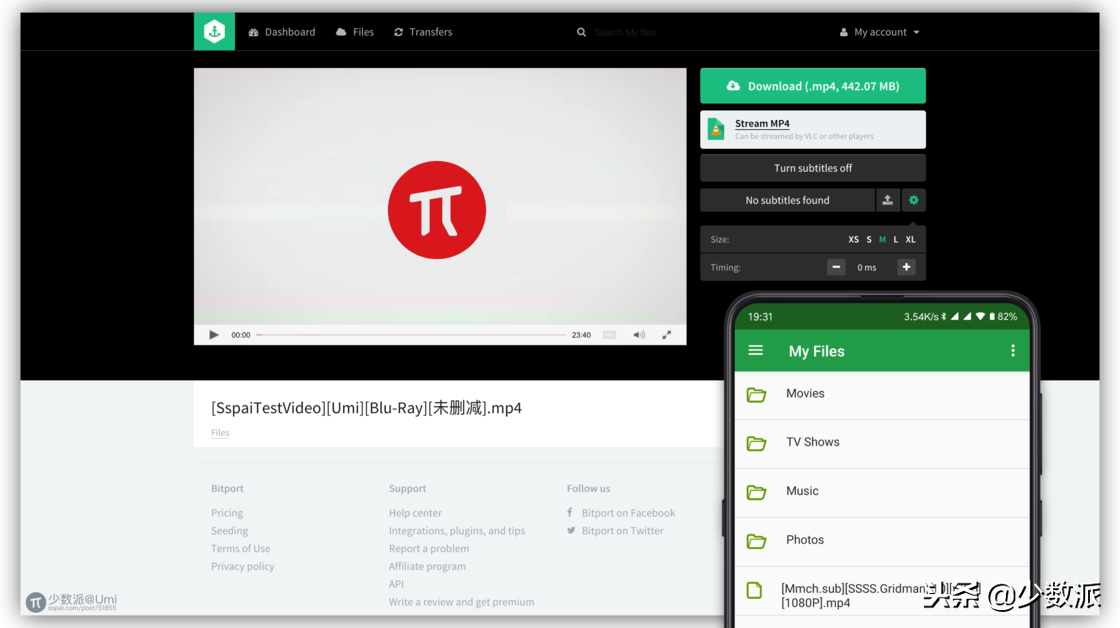The width and height of the screenshot is (1120, 628).
Task: Click the Movies folder icon
Action: coord(756,394)
